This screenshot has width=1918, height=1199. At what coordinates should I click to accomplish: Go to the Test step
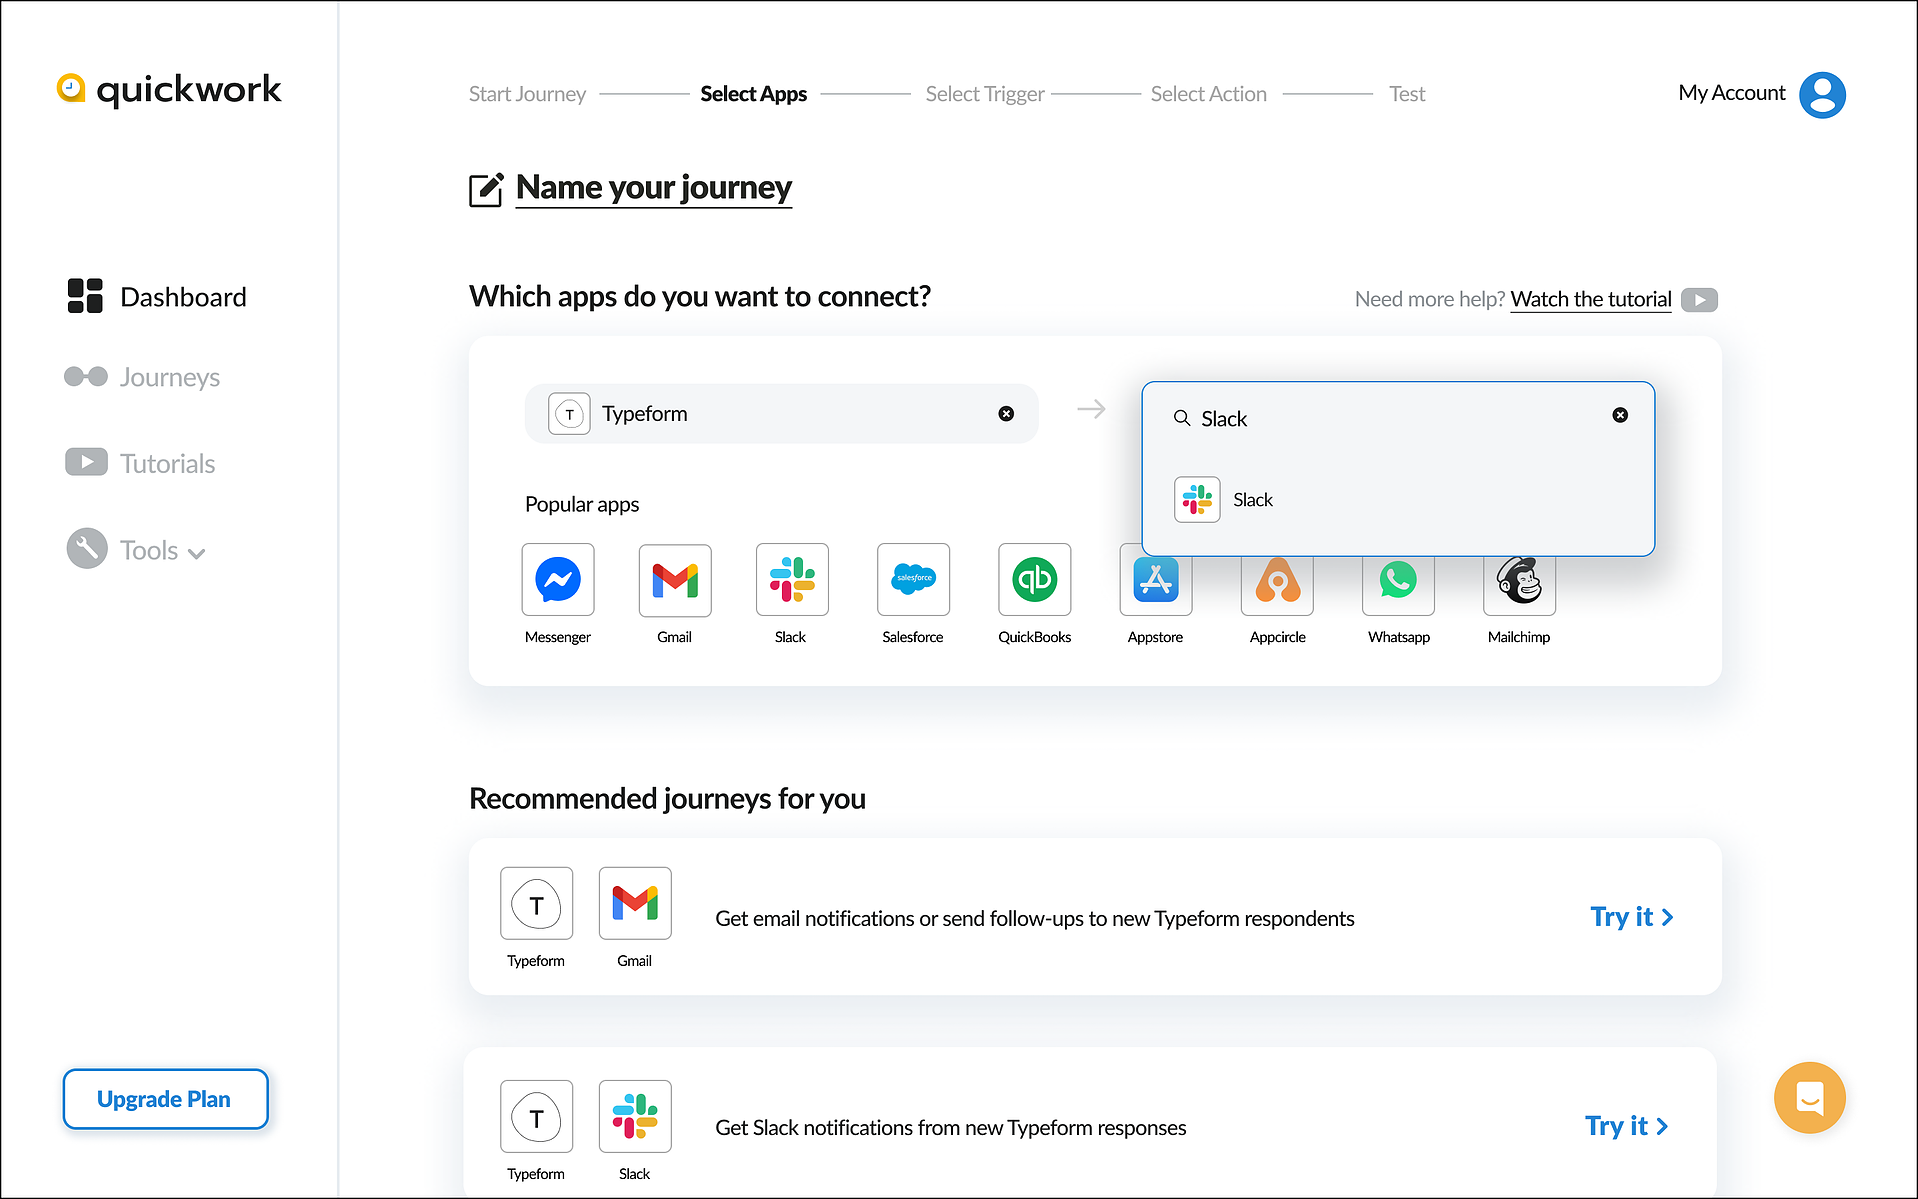pyautogui.click(x=1407, y=94)
